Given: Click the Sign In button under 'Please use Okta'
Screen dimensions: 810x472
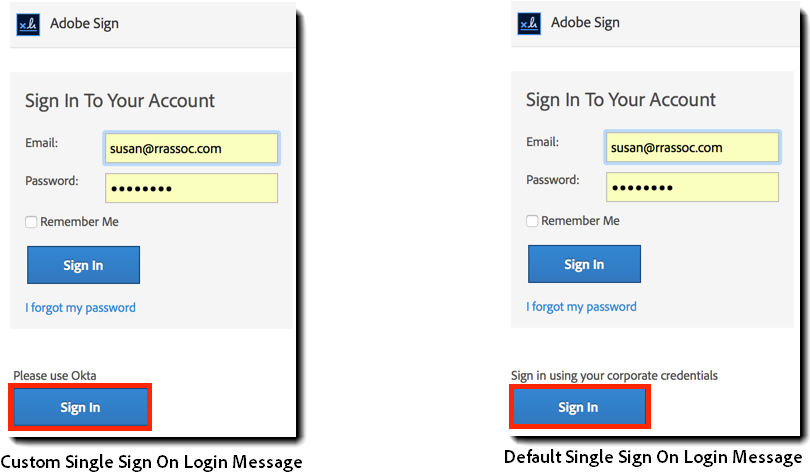Looking at the screenshot, I should click(80, 407).
